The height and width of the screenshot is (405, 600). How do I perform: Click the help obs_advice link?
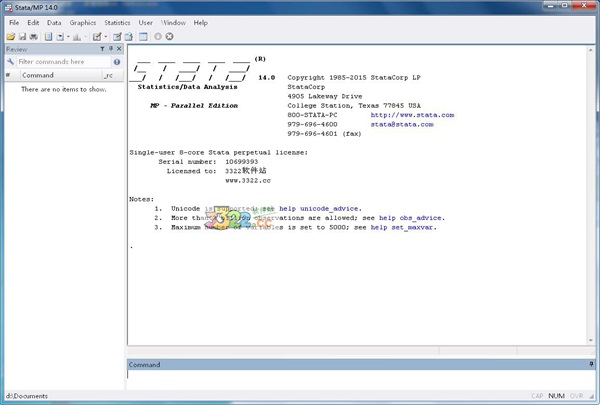pyautogui.click(x=410, y=218)
